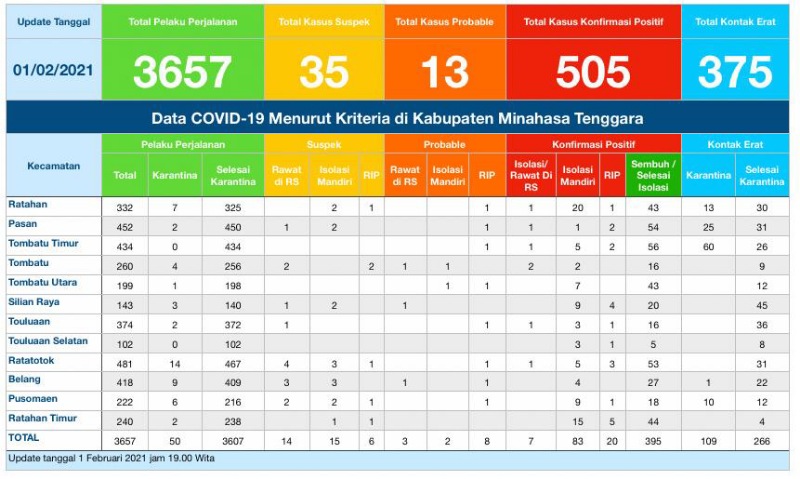Click the Sembuh / Selesai Isolasi green header
This screenshot has height=479, width=800.
[653, 175]
